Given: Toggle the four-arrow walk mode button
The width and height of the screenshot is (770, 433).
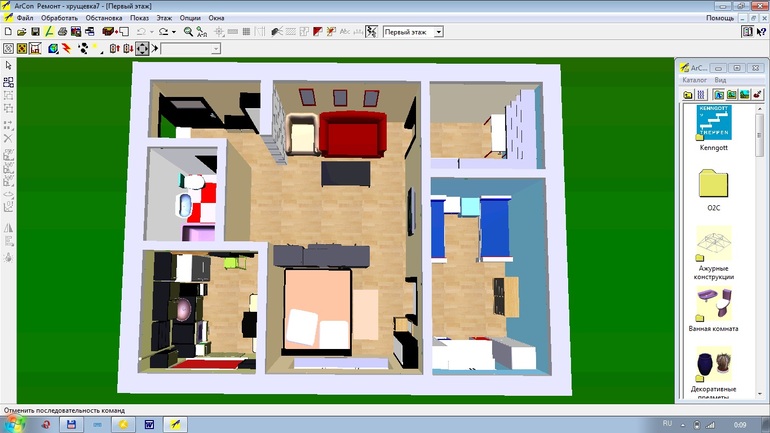Looking at the screenshot, I should coord(142,48).
